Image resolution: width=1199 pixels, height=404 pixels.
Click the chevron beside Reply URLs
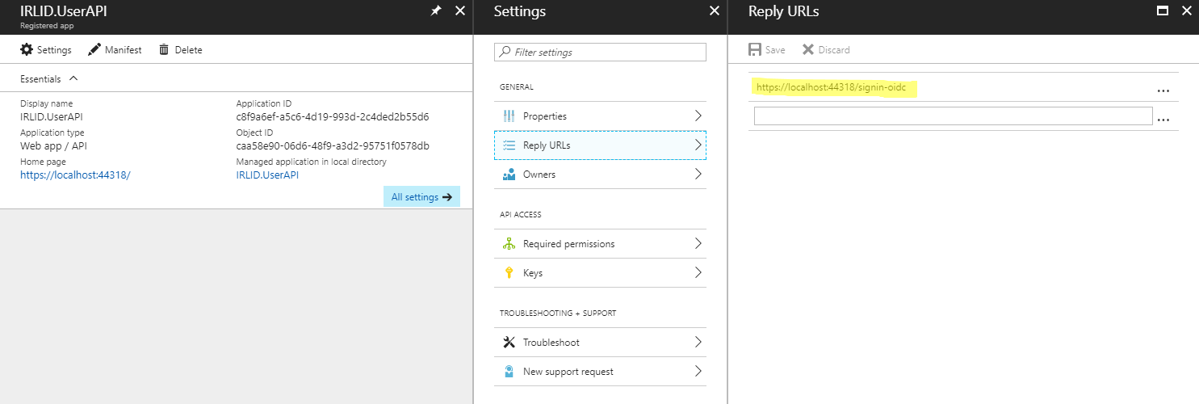(x=697, y=145)
